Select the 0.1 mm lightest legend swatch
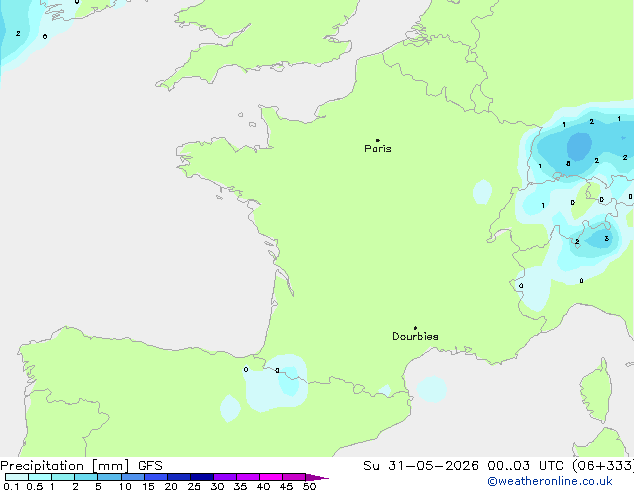Viewport: 634px width, 490px height. point(17,477)
